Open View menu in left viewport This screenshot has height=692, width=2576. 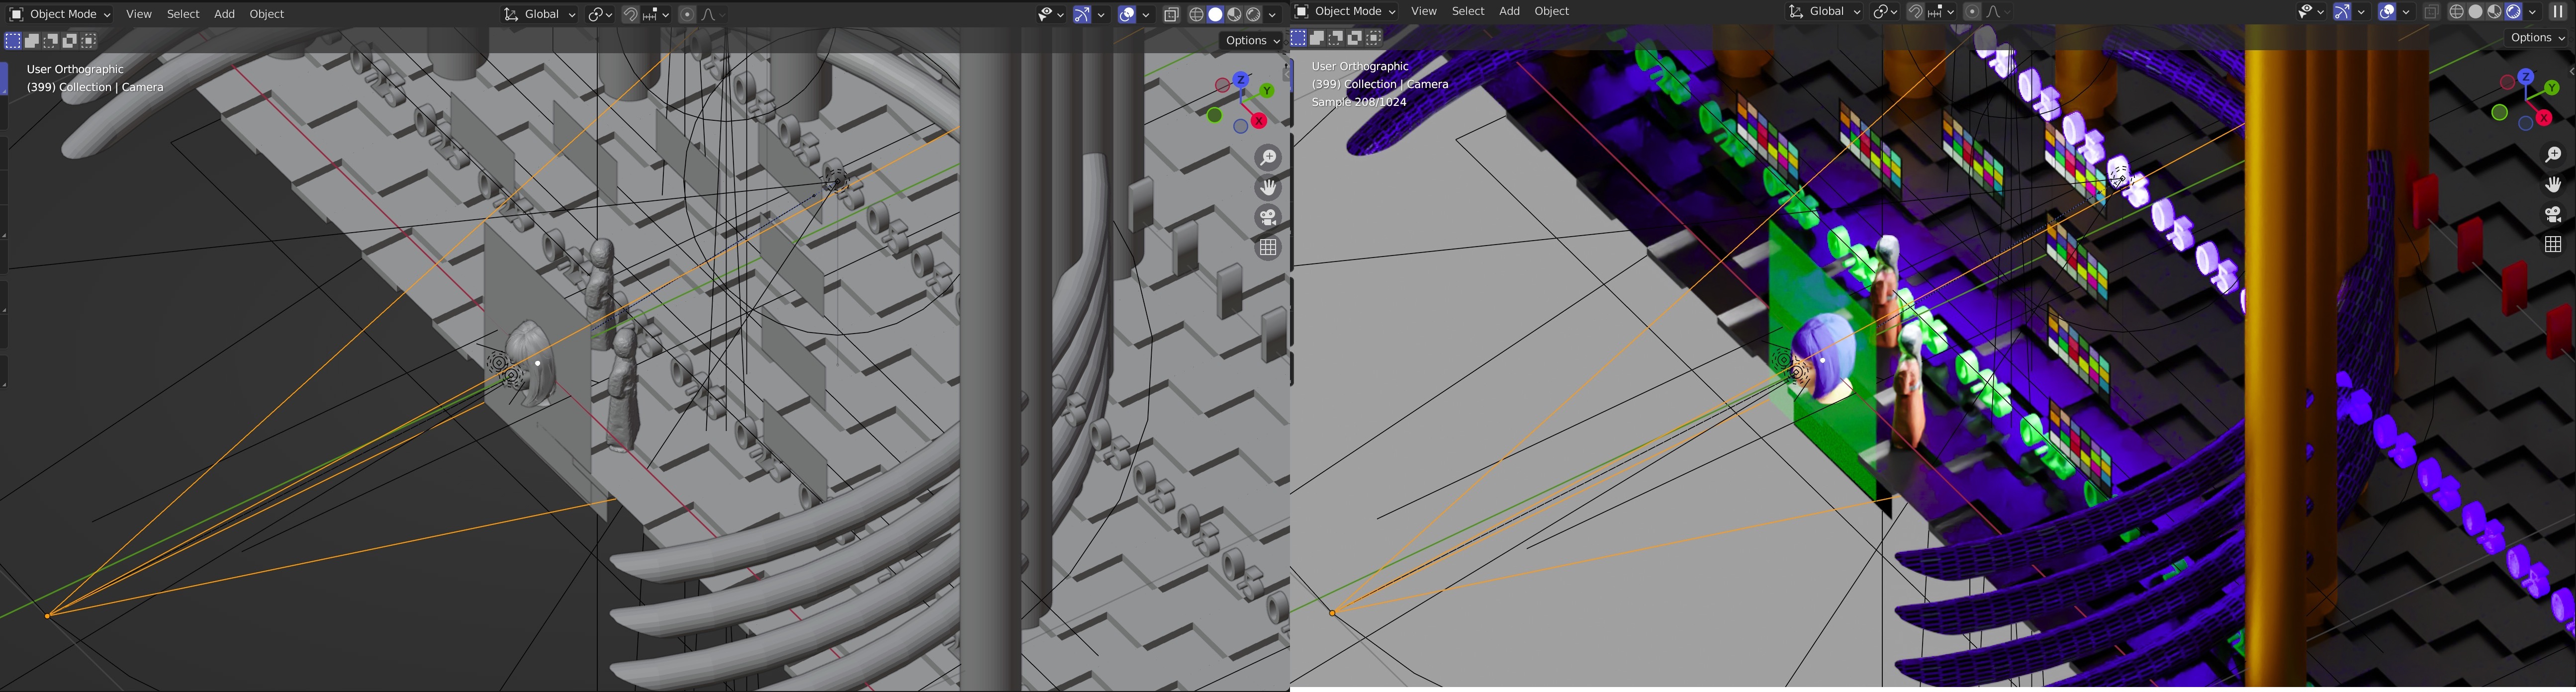(139, 14)
